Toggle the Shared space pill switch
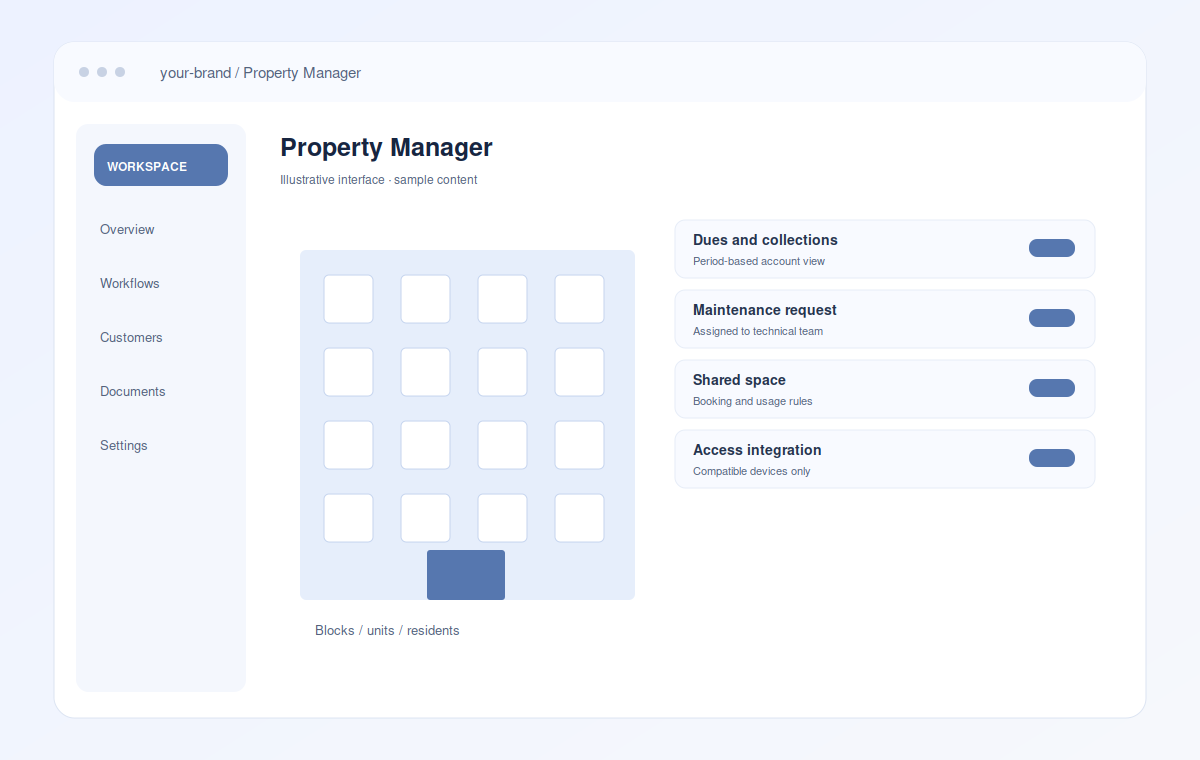 (x=1052, y=388)
